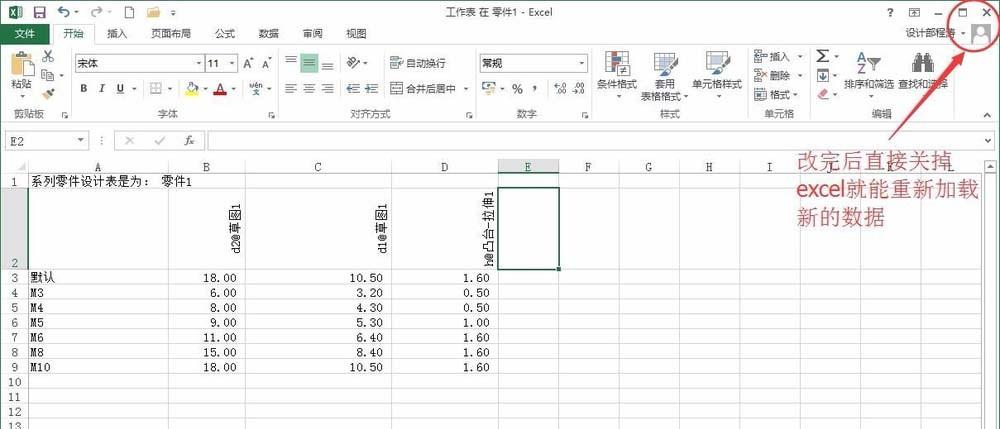
Task: Switch to the 公式 tab
Action: pyautogui.click(x=224, y=34)
